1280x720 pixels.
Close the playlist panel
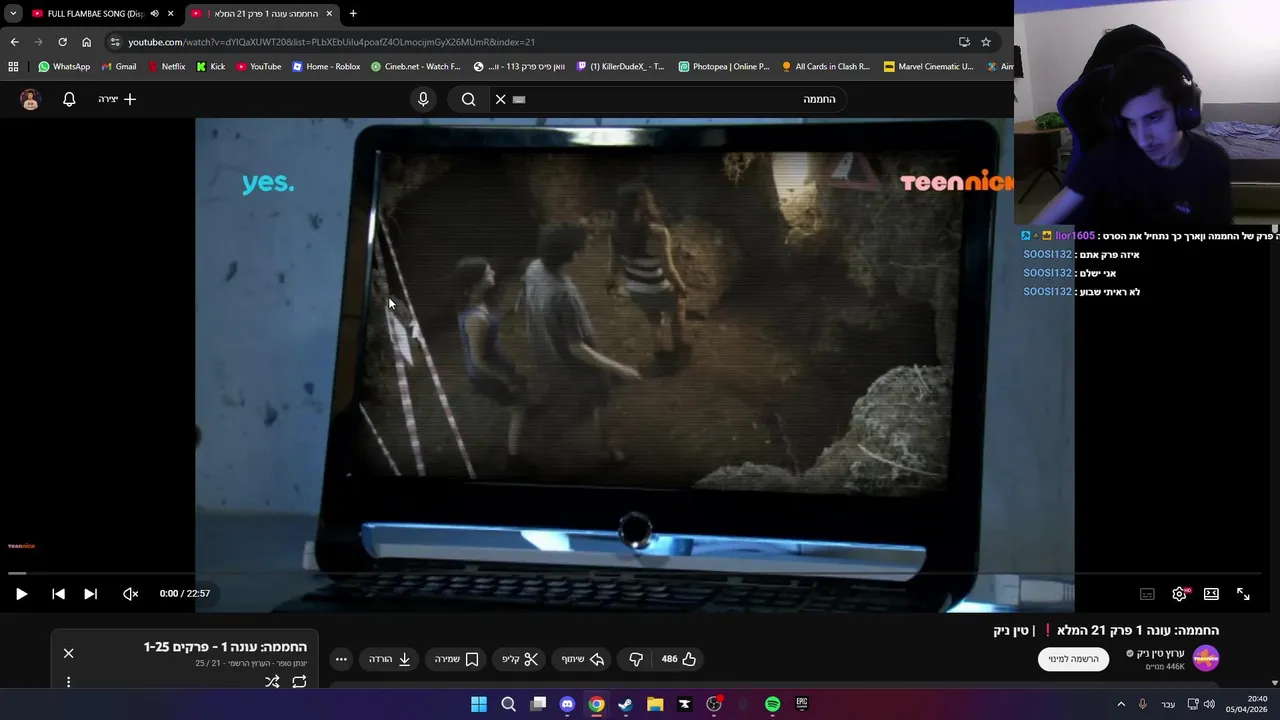point(68,653)
